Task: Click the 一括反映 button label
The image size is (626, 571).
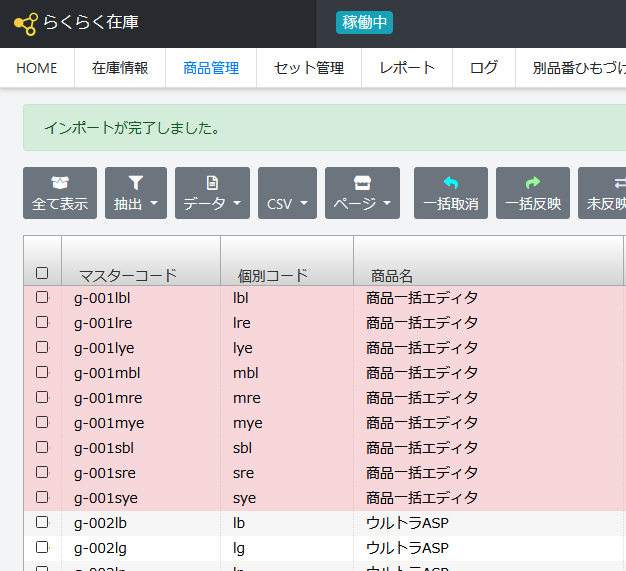Action: 533,204
